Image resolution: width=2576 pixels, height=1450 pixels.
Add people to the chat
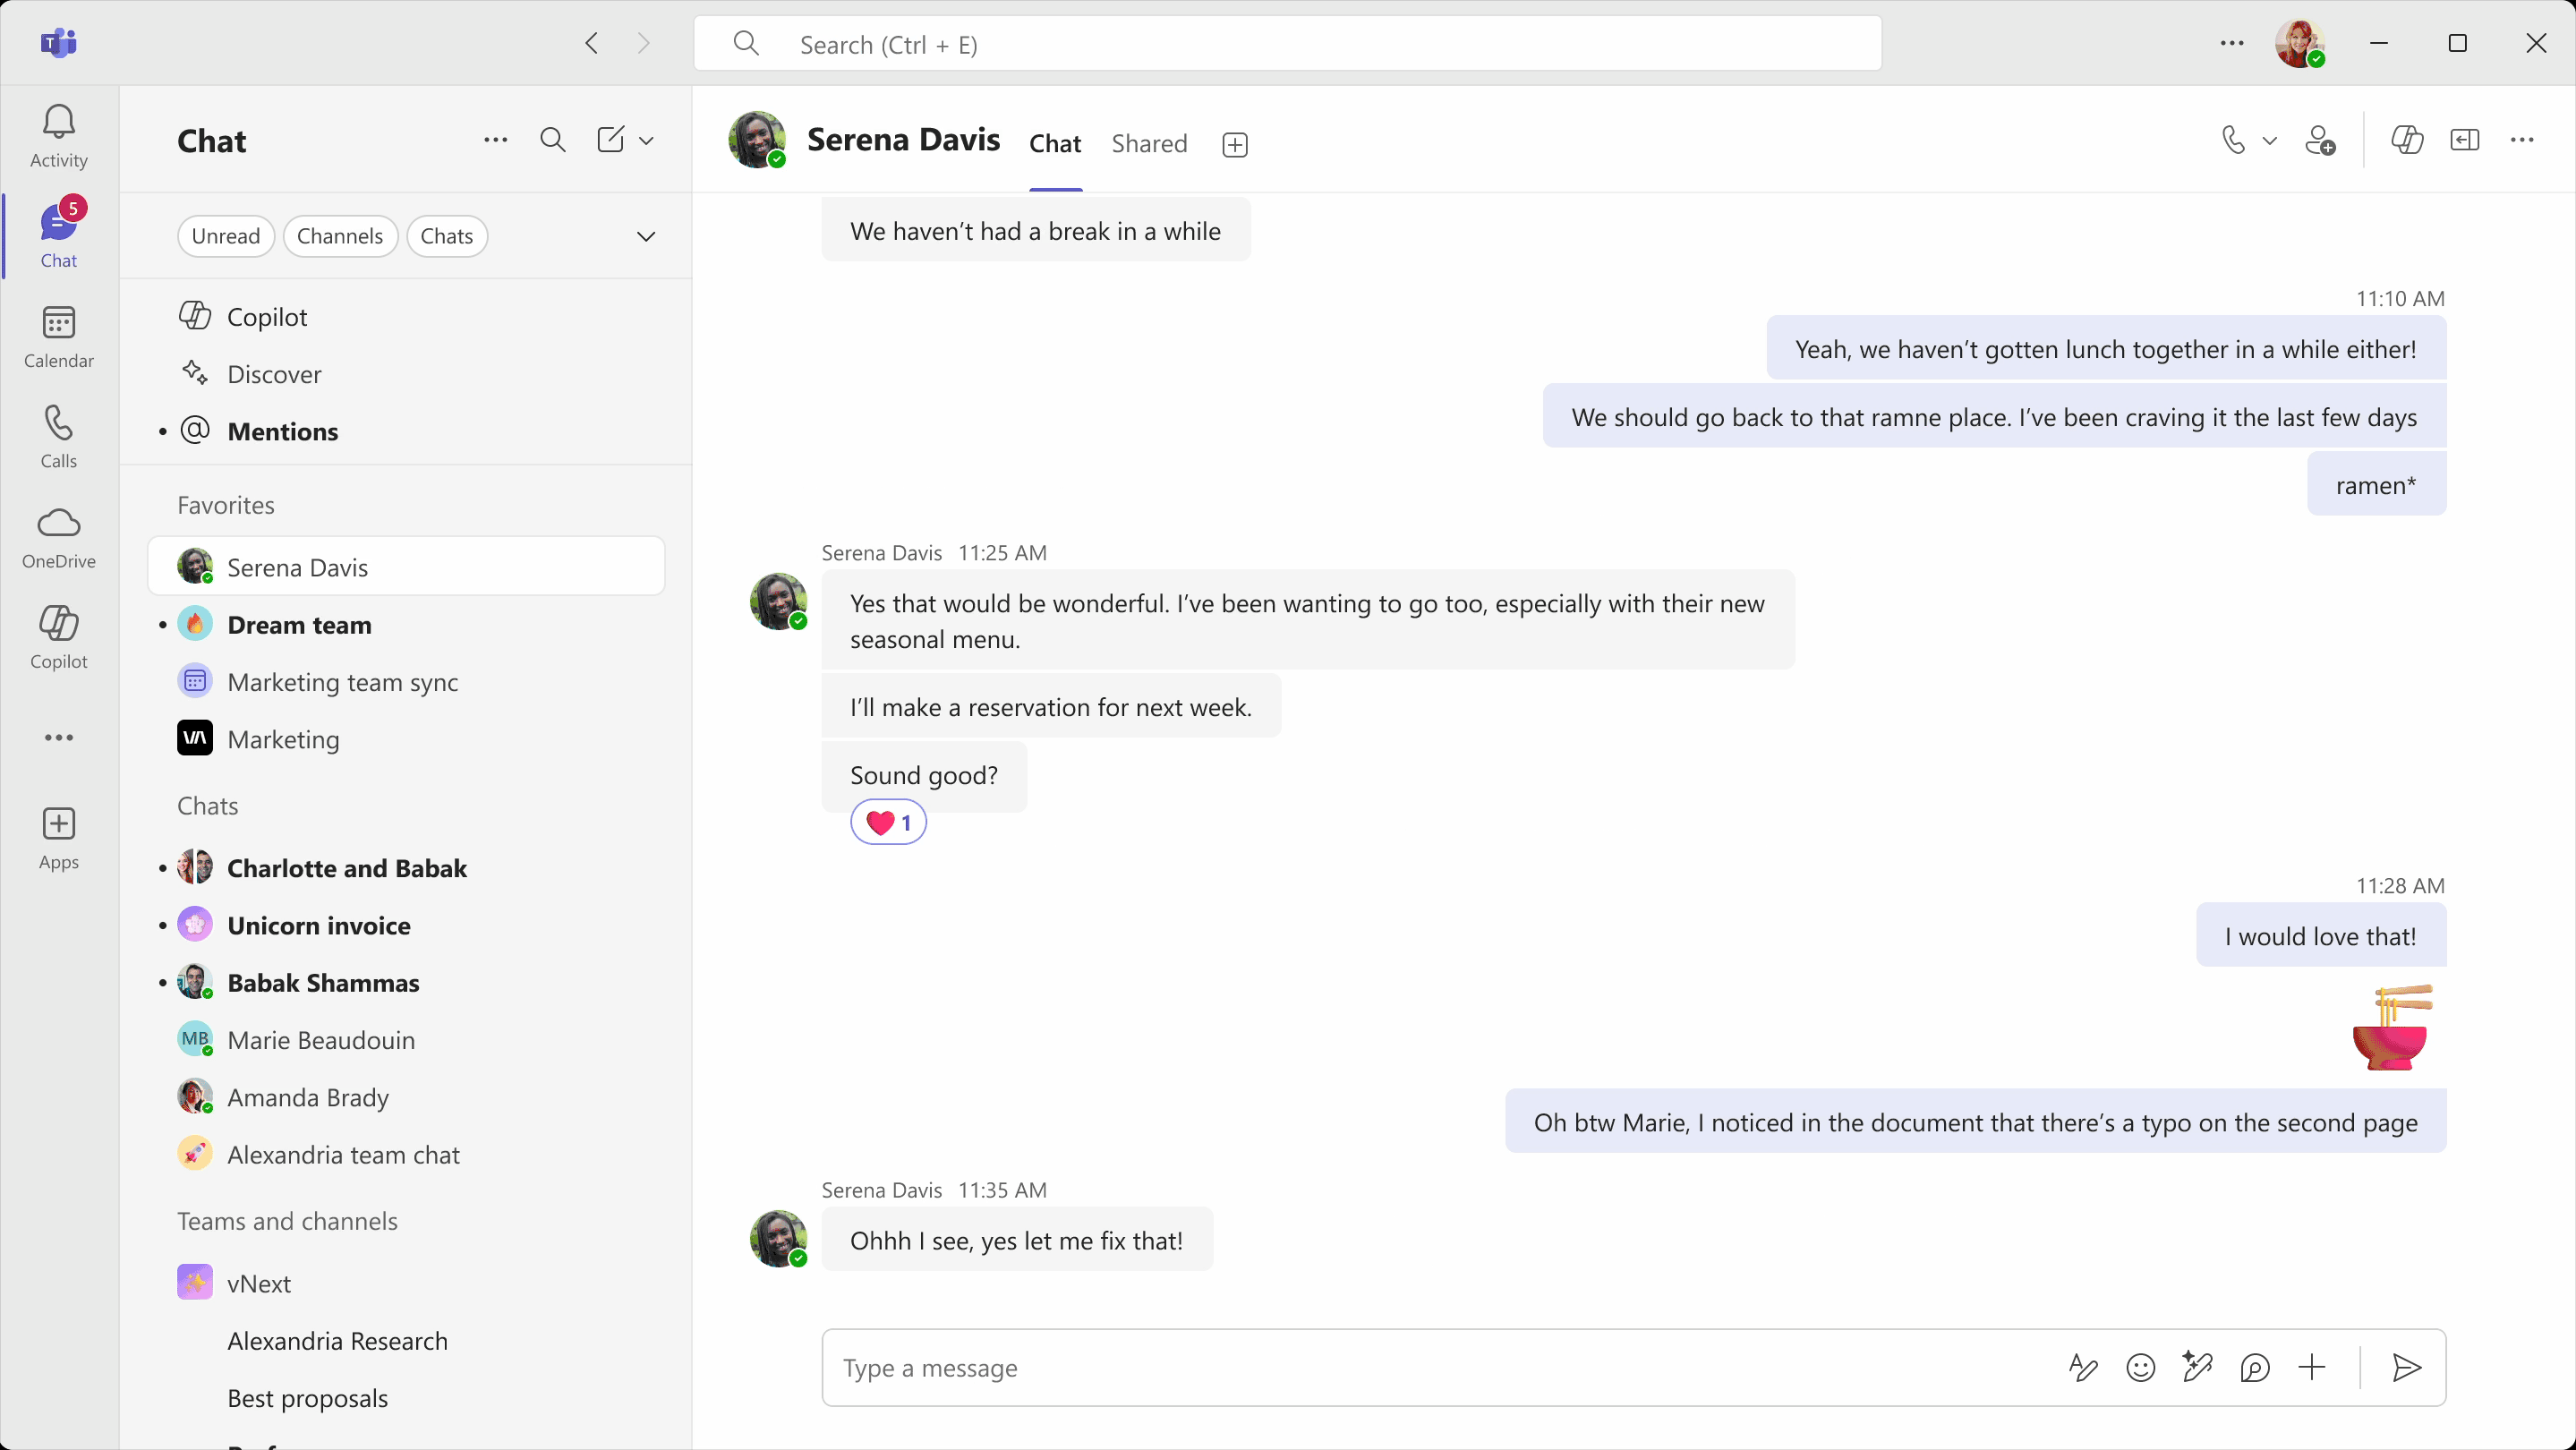point(2320,140)
